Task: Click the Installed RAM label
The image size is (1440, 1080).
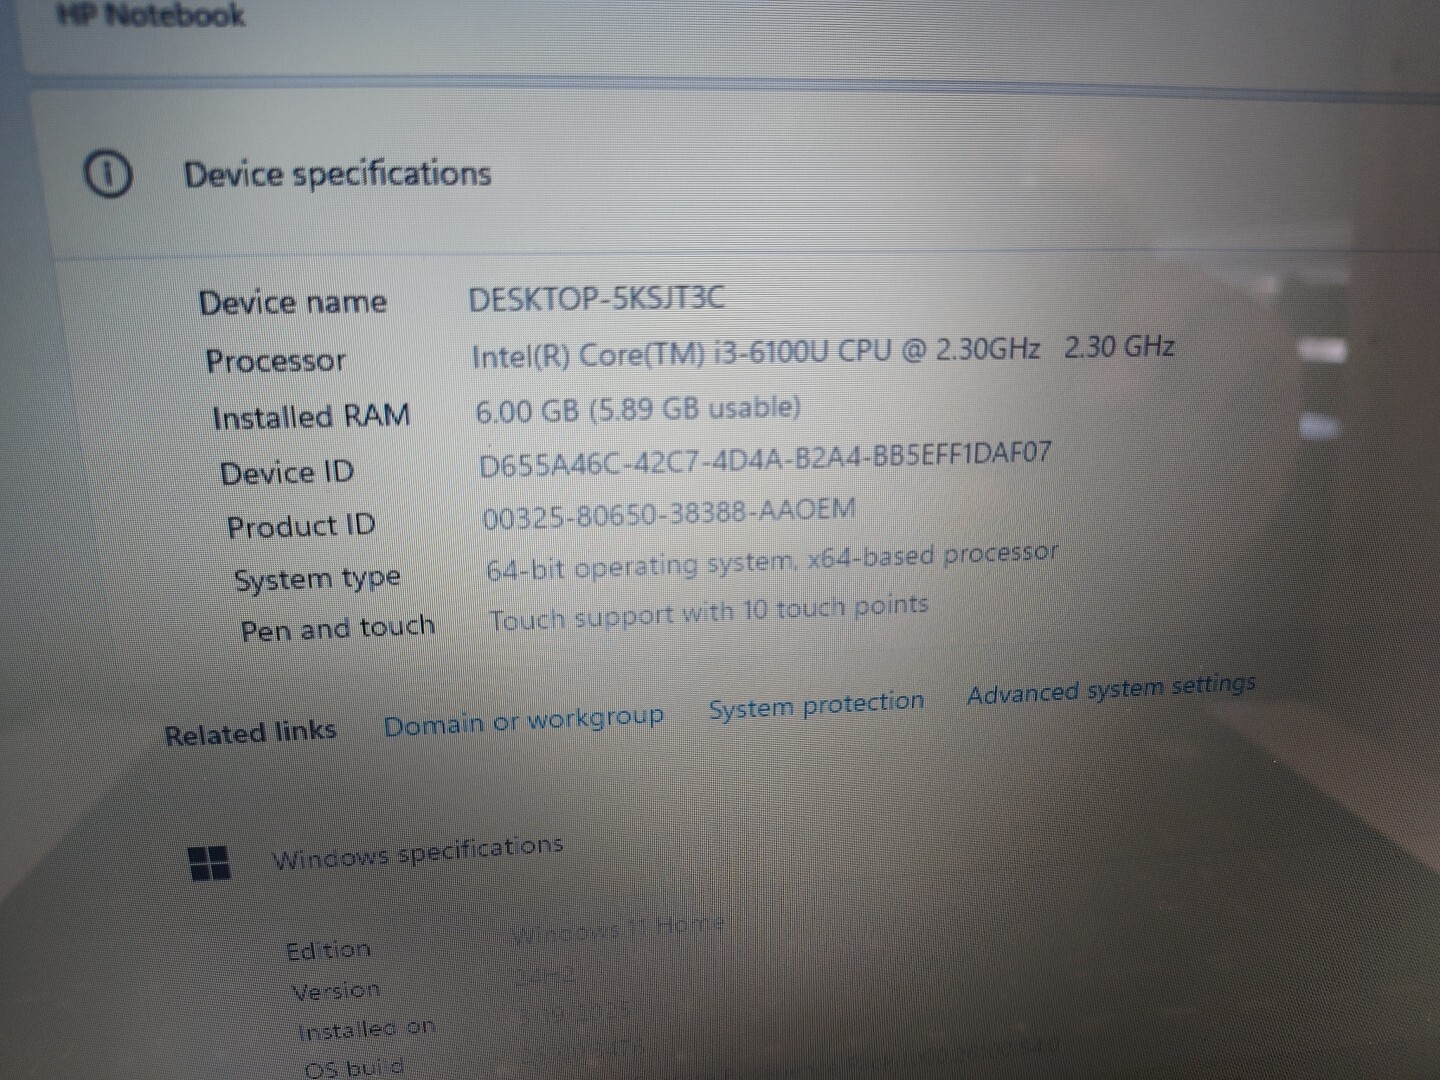Action: tap(311, 416)
